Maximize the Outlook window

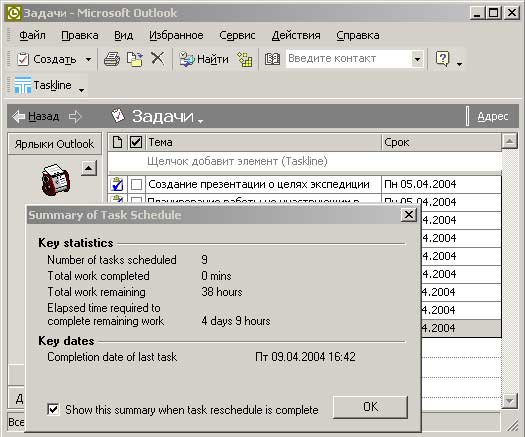[494, 13]
